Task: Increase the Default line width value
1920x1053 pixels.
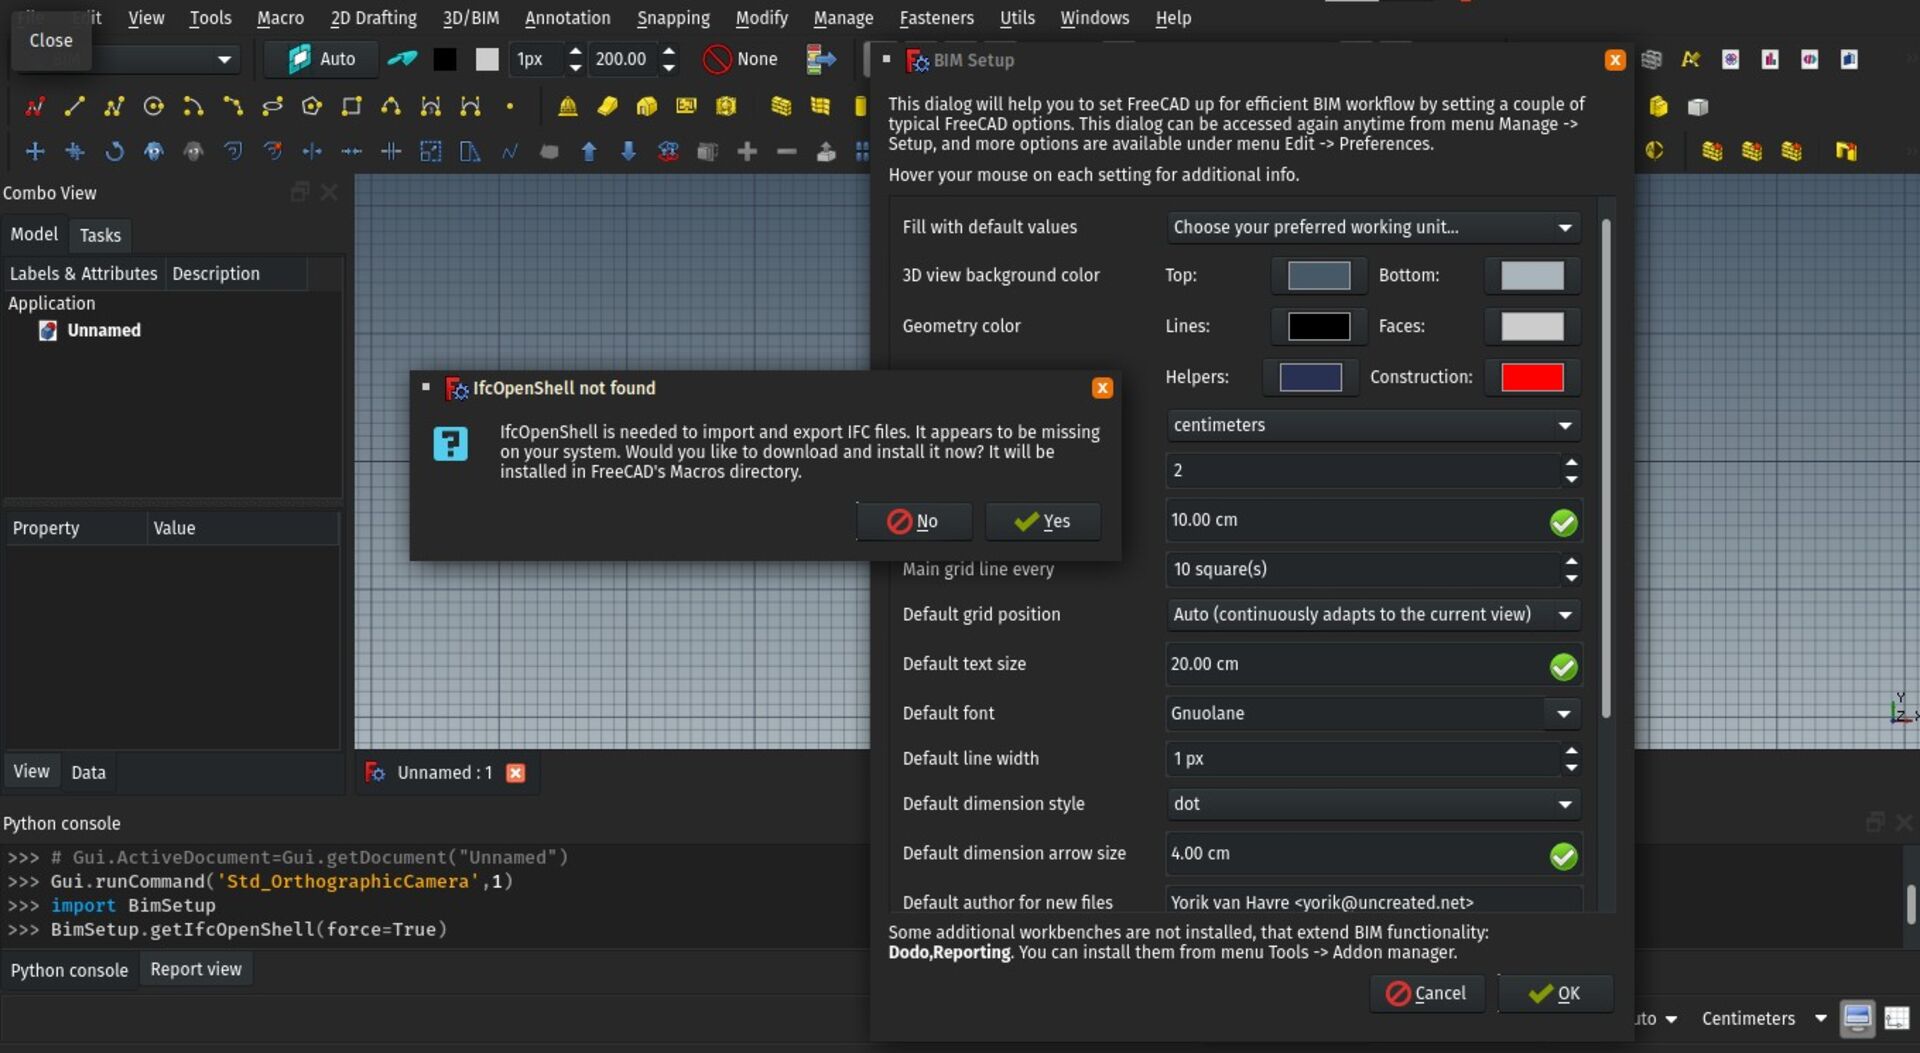Action: (x=1571, y=750)
